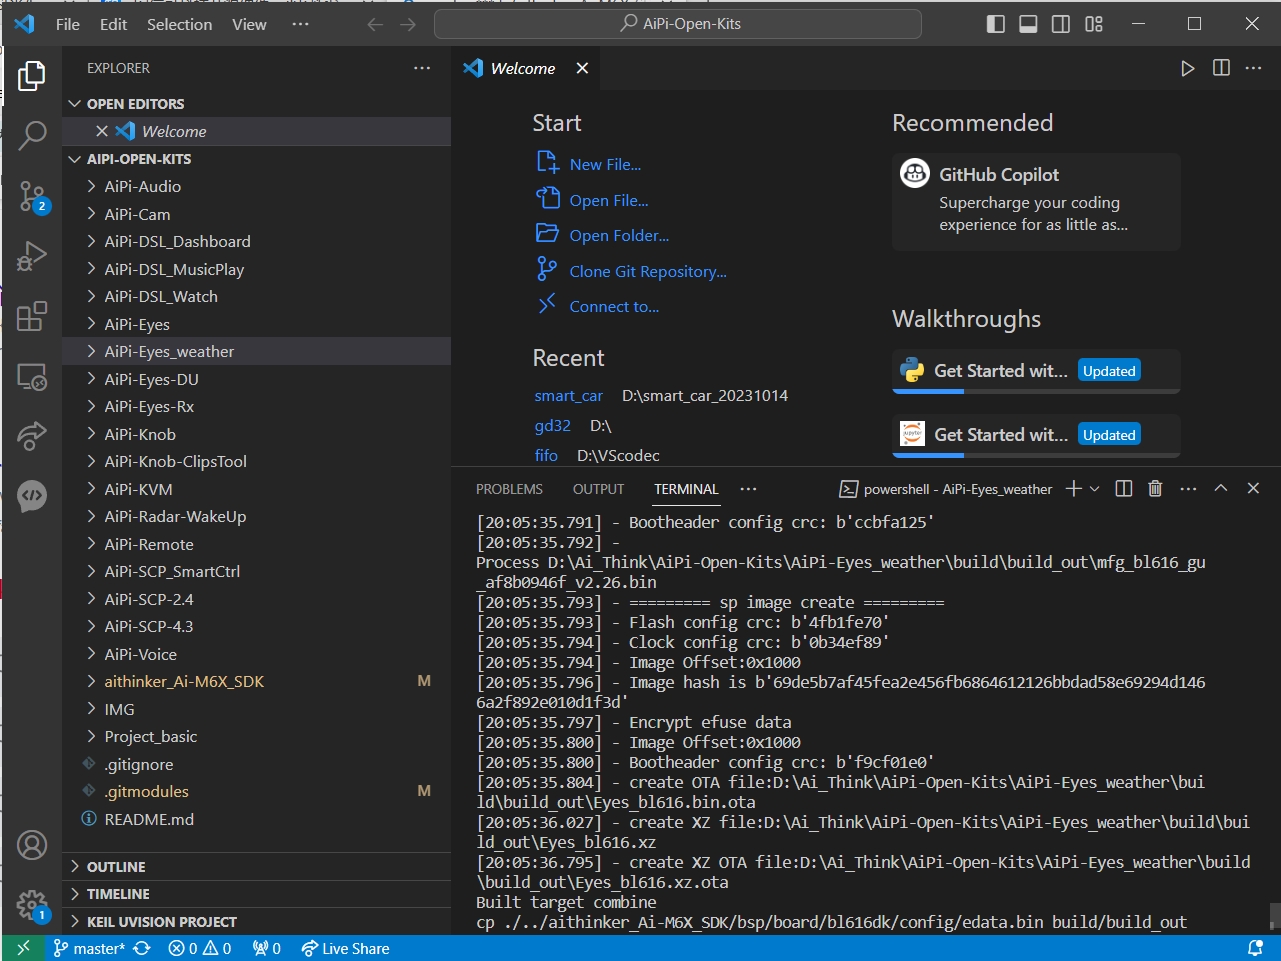Click master* branch in status bar

(x=89, y=948)
